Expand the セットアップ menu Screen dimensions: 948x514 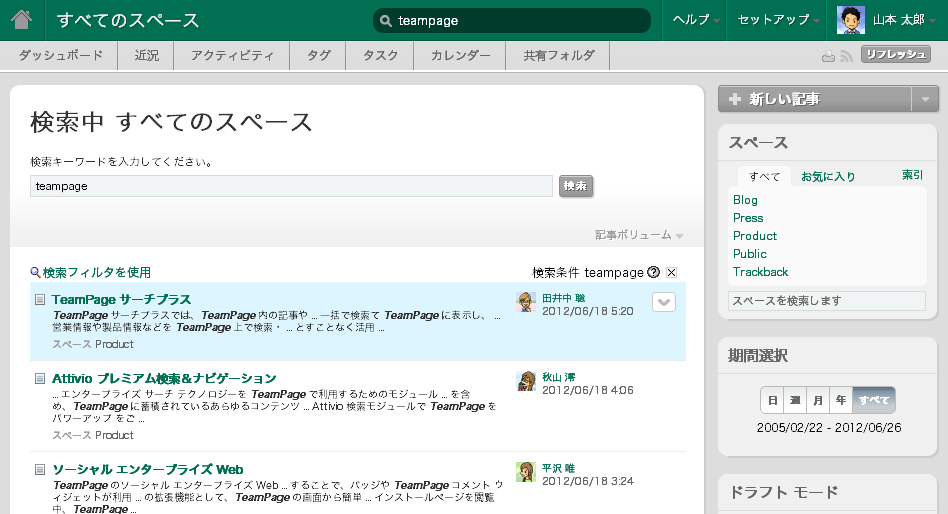pyautogui.click(x=778, y=20)
